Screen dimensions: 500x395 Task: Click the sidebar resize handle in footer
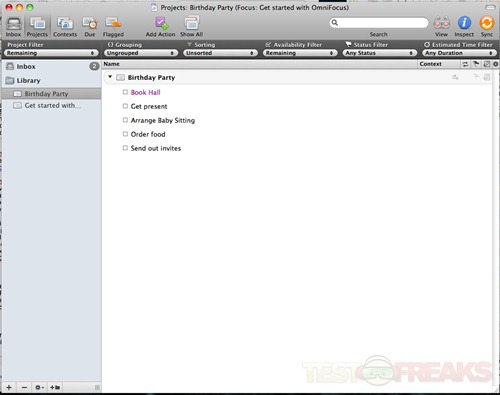pos(97,387)
